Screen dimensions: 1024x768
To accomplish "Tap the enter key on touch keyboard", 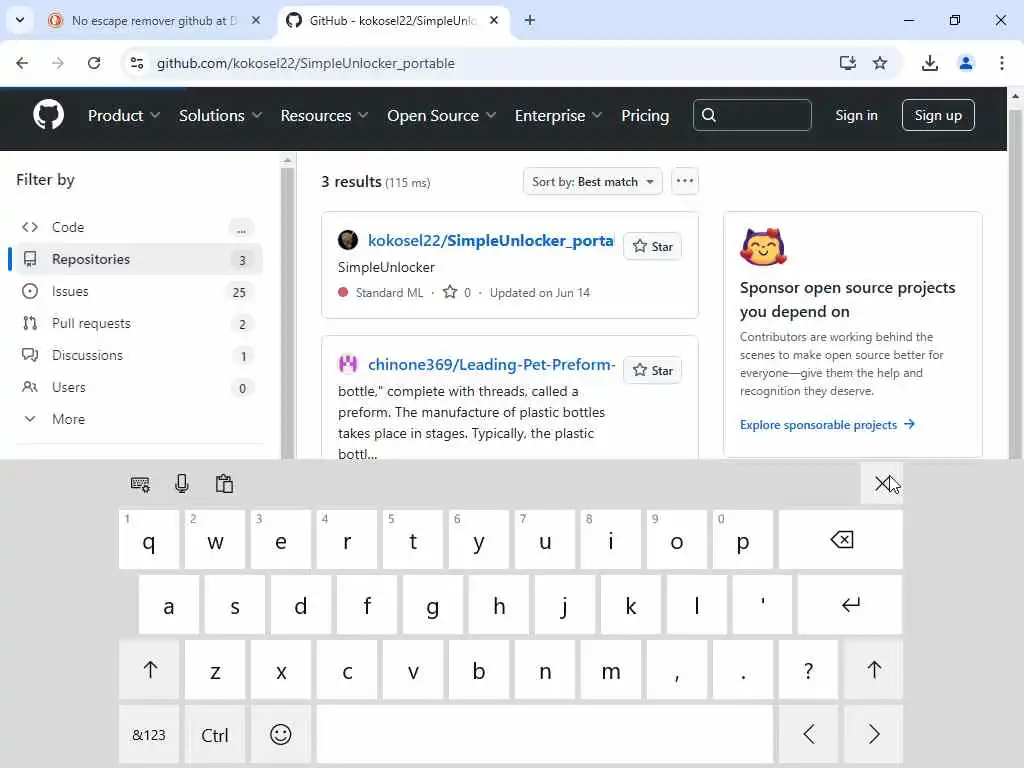I will click(x=850, y=605).
